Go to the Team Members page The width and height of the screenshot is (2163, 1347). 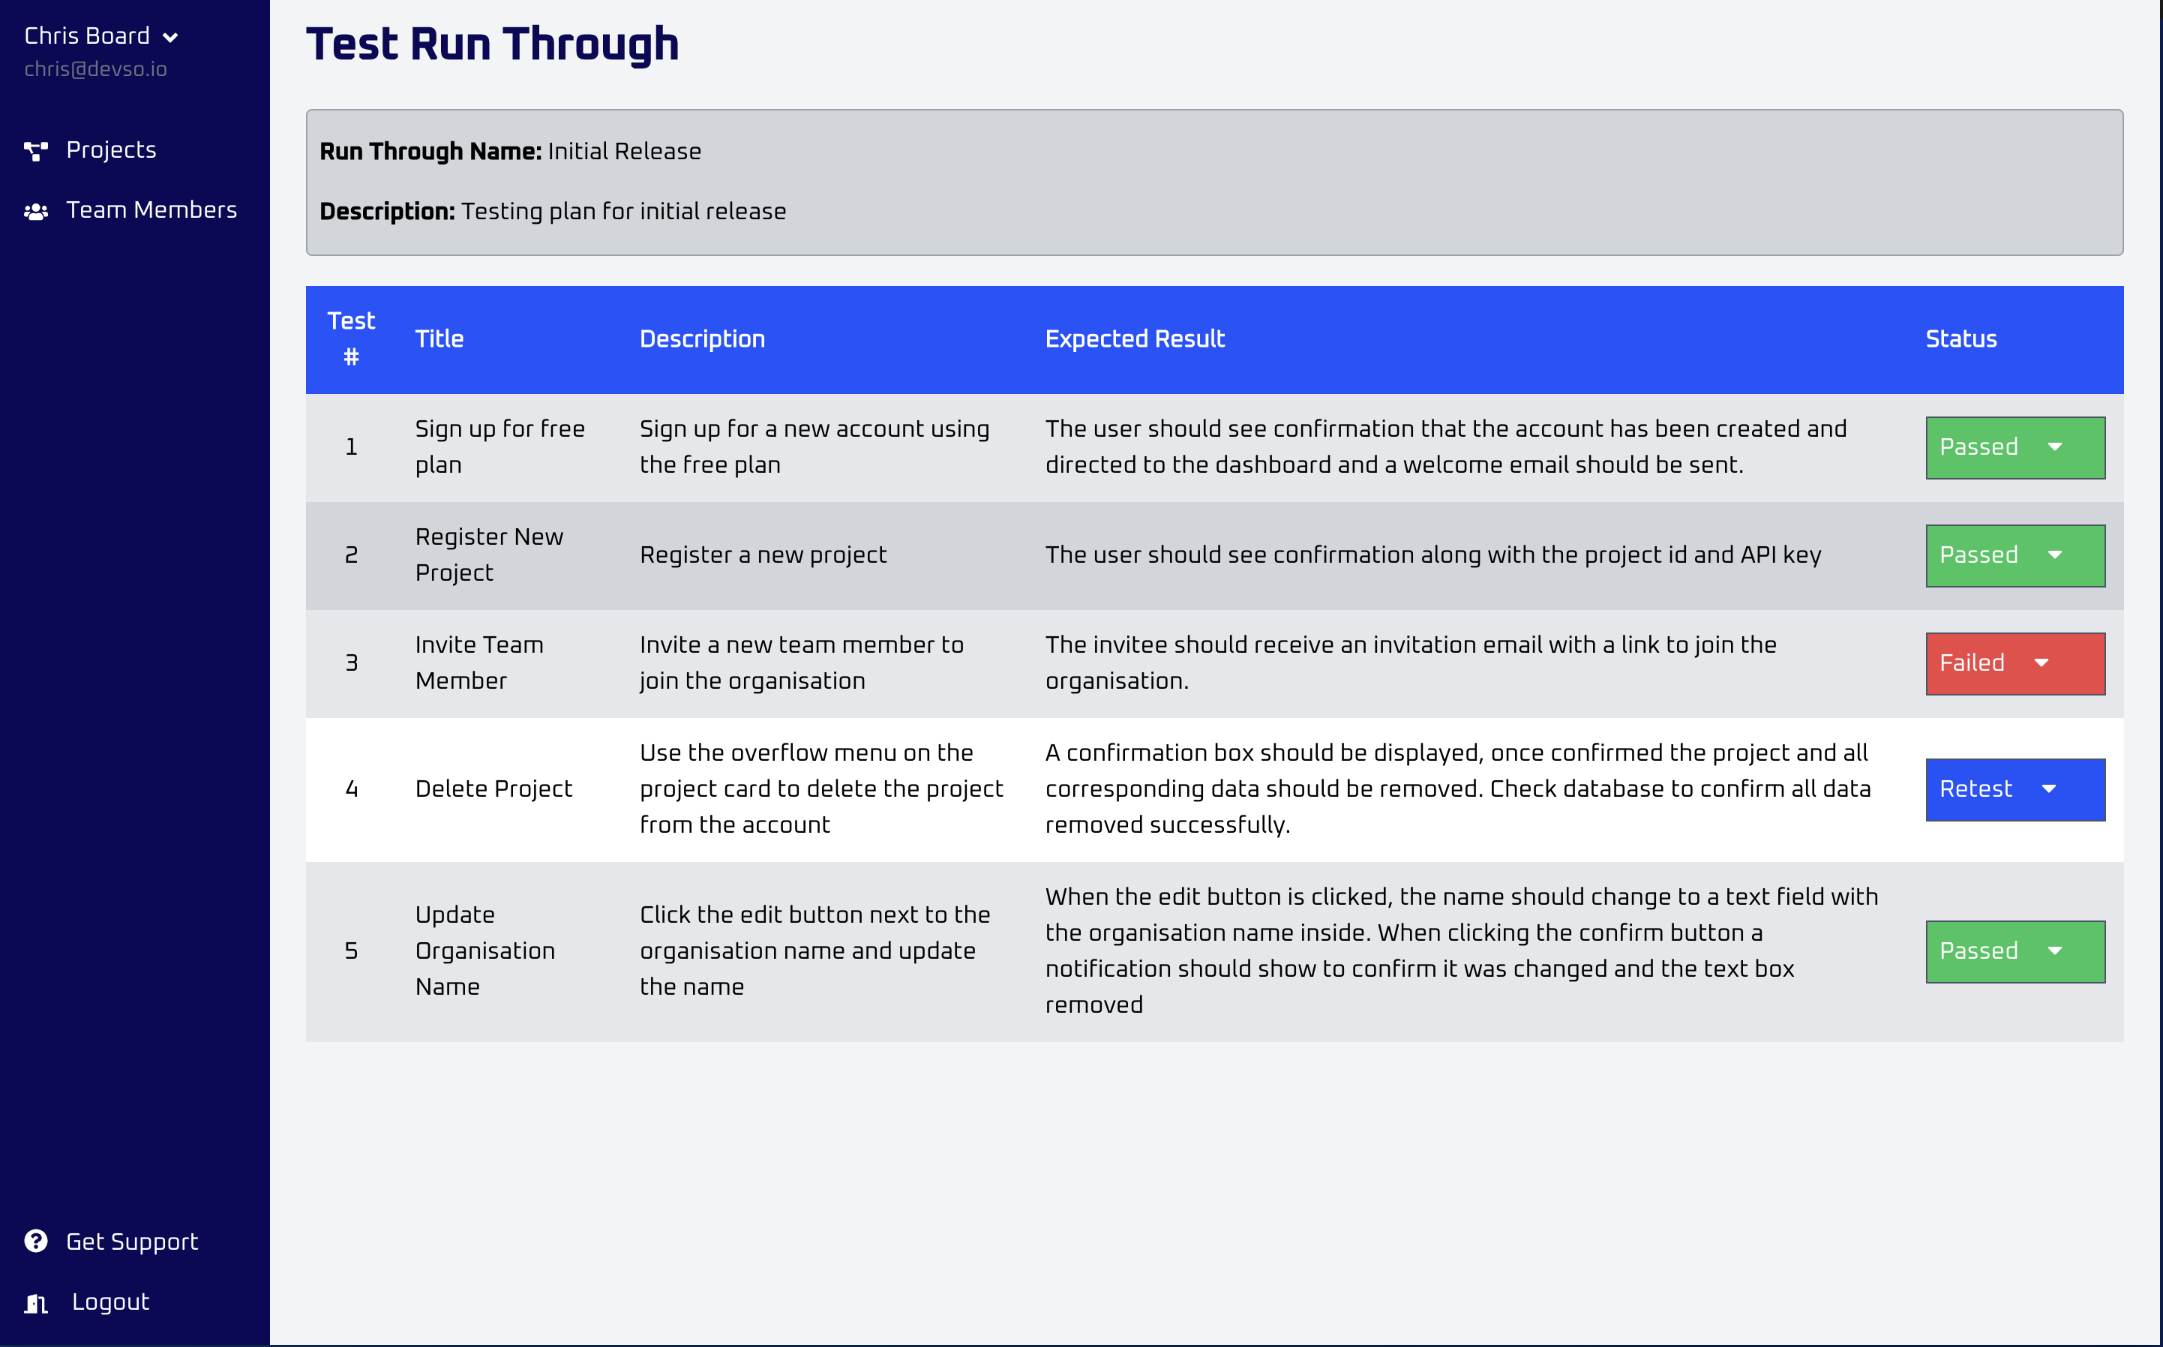pos(151,210)
